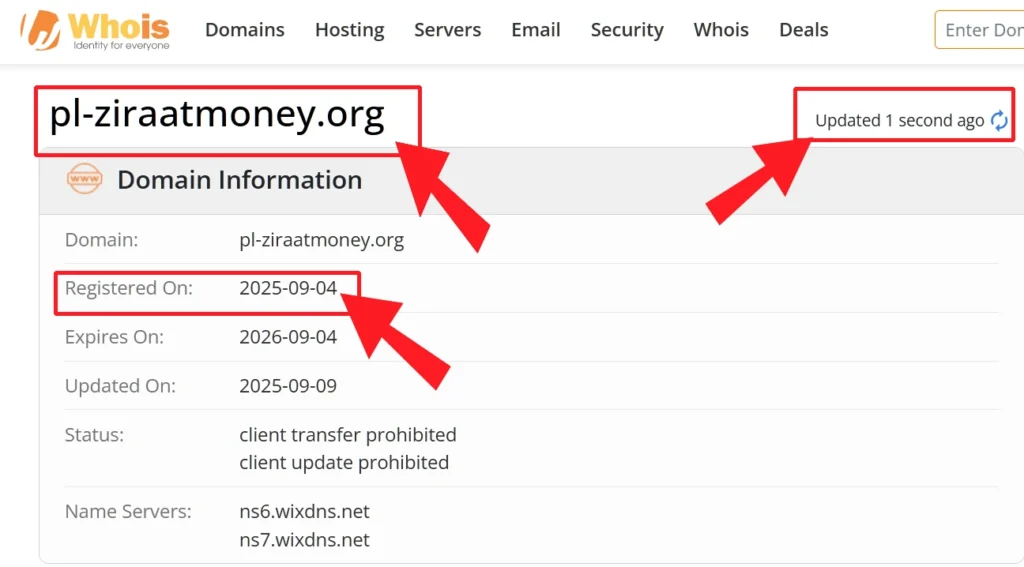Click the Whois logo icon
Viewport: 1024px width, 567px height.
pos(40,30)
